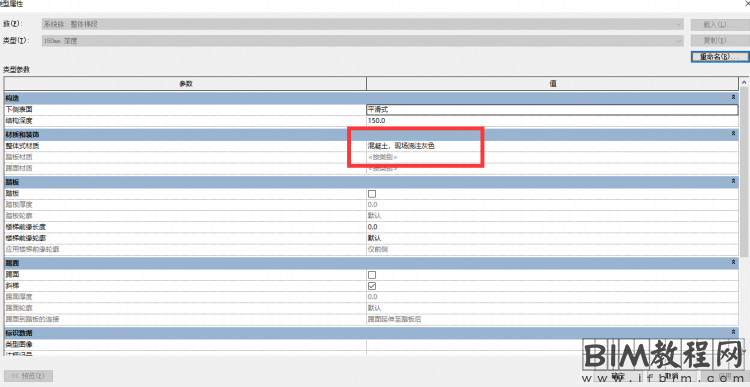
Task: Collapse the 踢面 section chevron
Action: [x=733, y=263]
